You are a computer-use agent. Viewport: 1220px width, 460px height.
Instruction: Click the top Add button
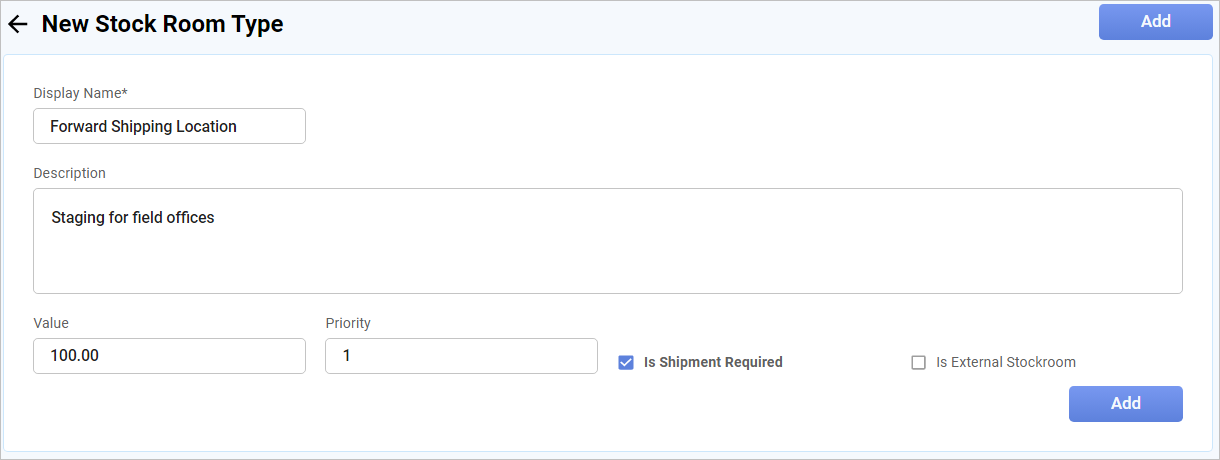(x=1155, y=22)
